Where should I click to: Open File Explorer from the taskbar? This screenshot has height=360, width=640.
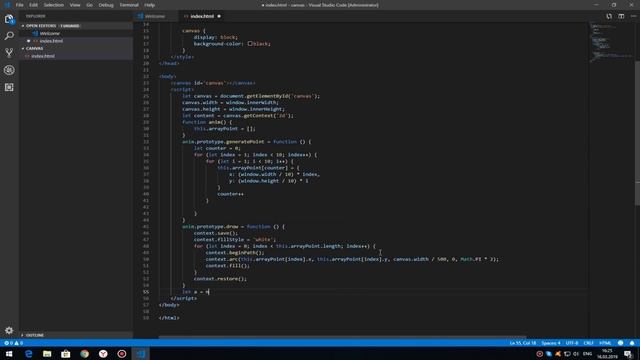[x=47, y=354]
